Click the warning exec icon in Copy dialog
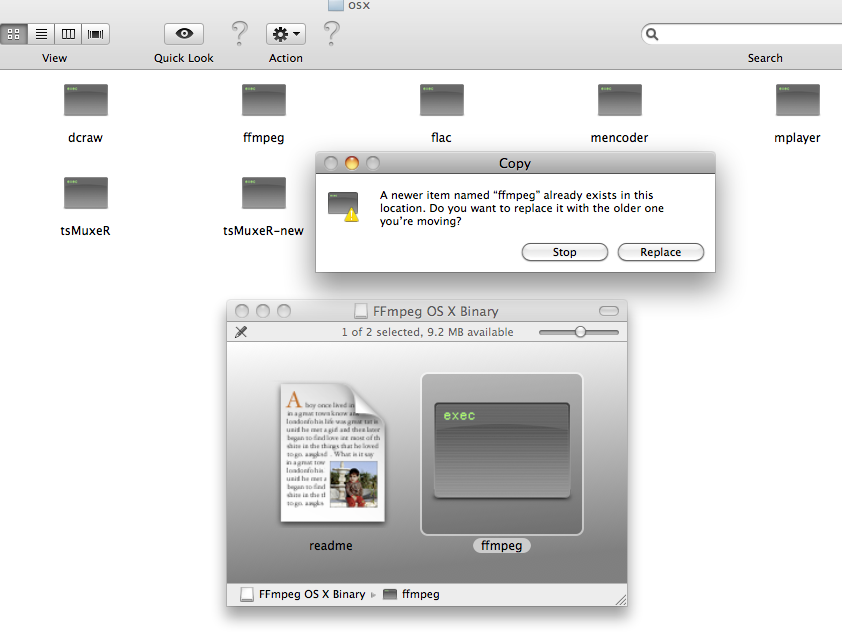Image resolution: width=842 pixels, height=636 pixels. click(343, 207)
